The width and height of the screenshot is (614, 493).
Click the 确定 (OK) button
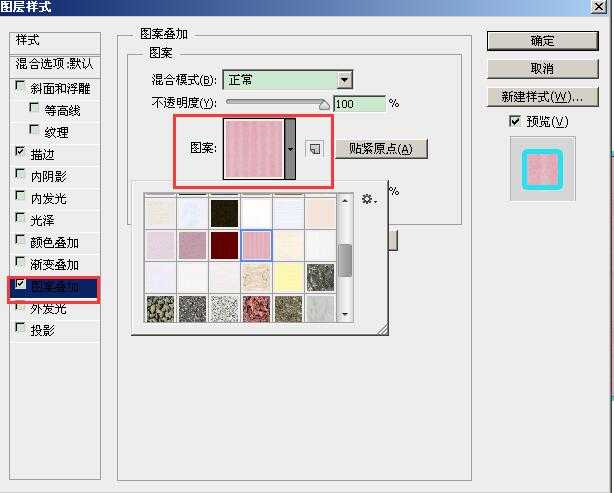coord(542,41)
